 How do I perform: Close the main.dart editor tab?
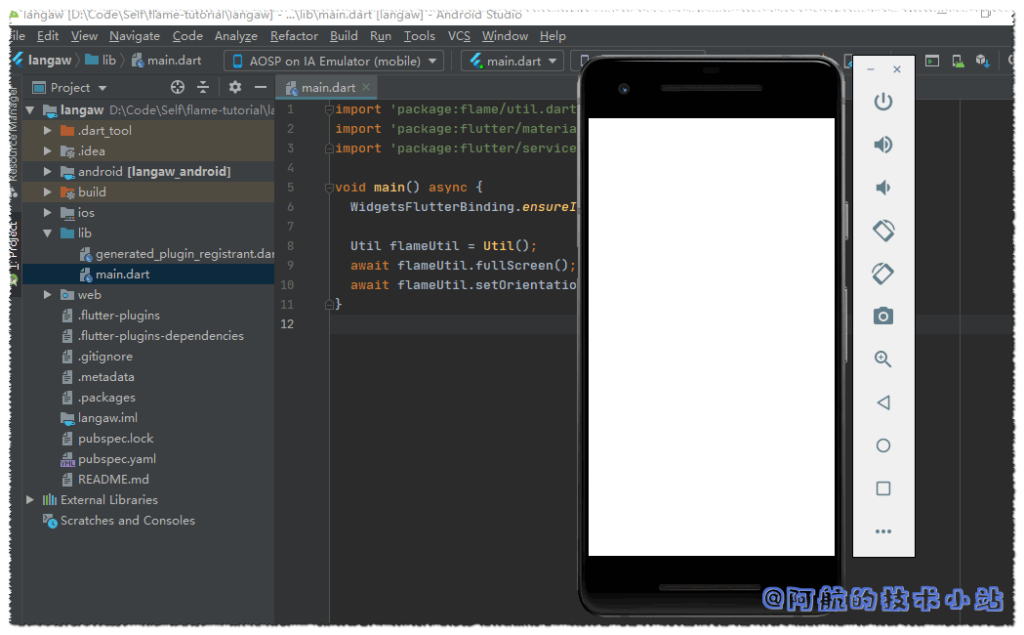pos(367,87)
